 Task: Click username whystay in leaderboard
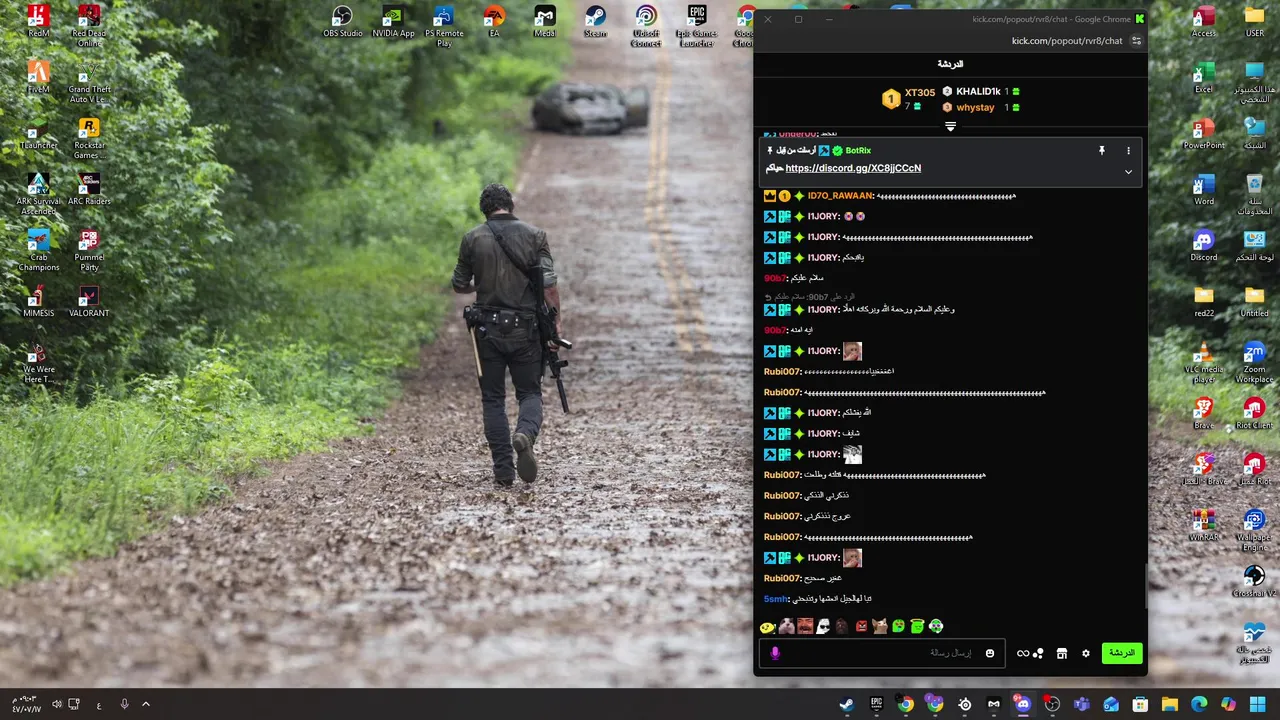click(975, 107)
